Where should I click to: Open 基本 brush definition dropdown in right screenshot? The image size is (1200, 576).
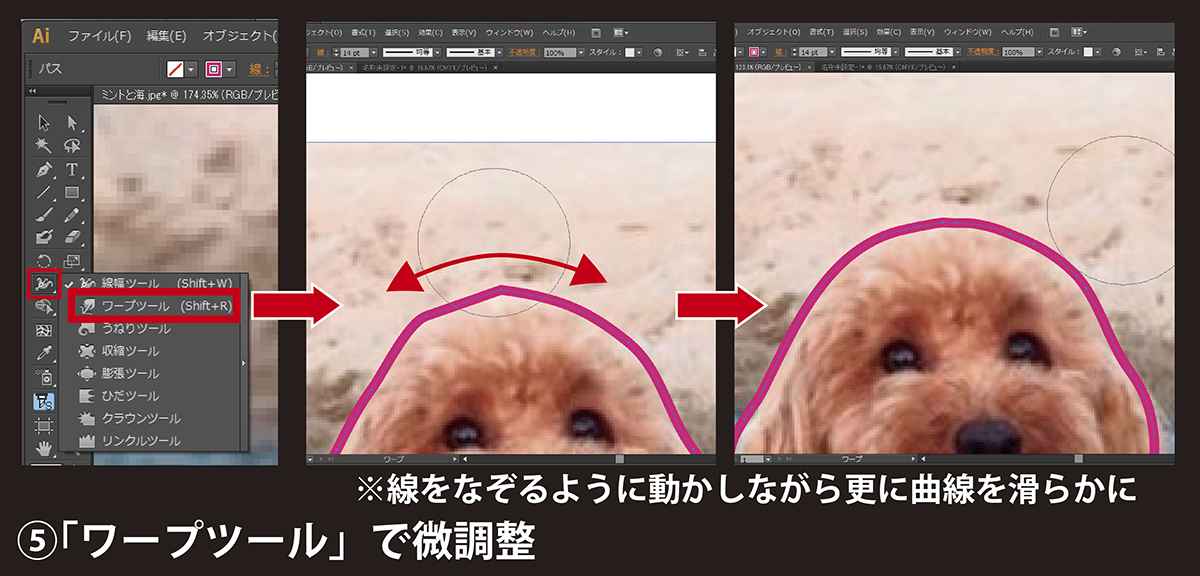coord(959,52)
